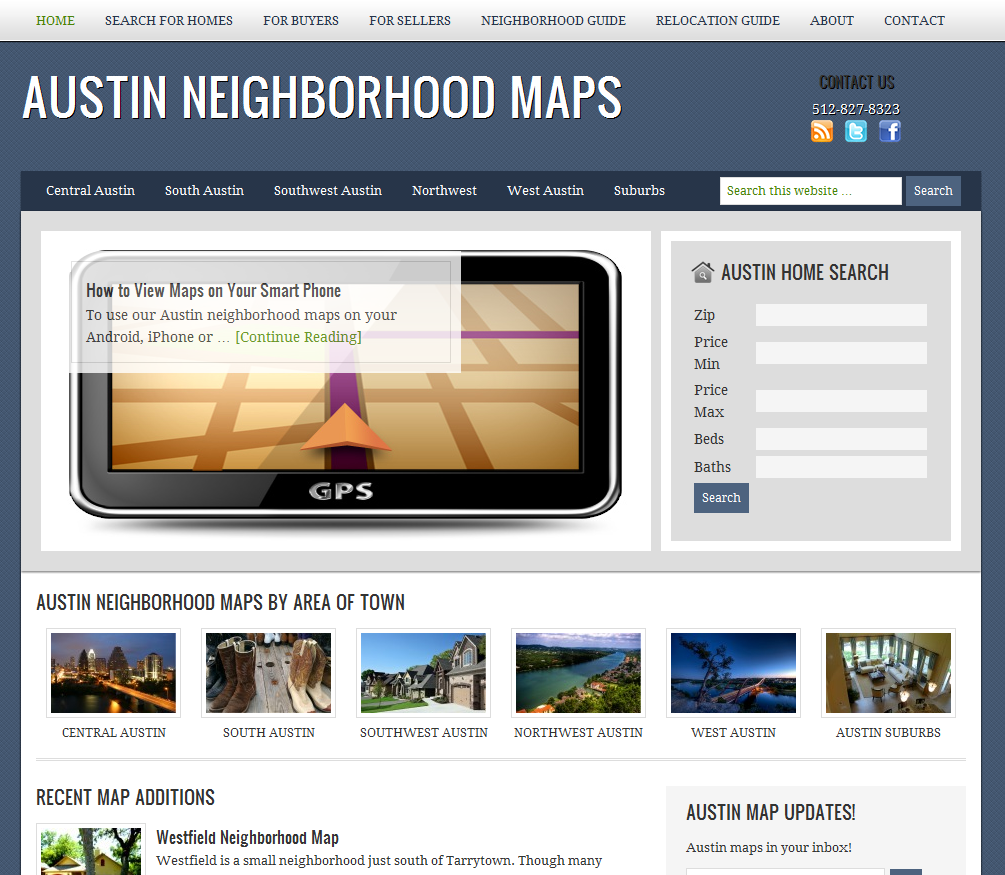1005x875 pixels.
Task: Open the West Austin bridge thumbnail
Action: [733, 673]
